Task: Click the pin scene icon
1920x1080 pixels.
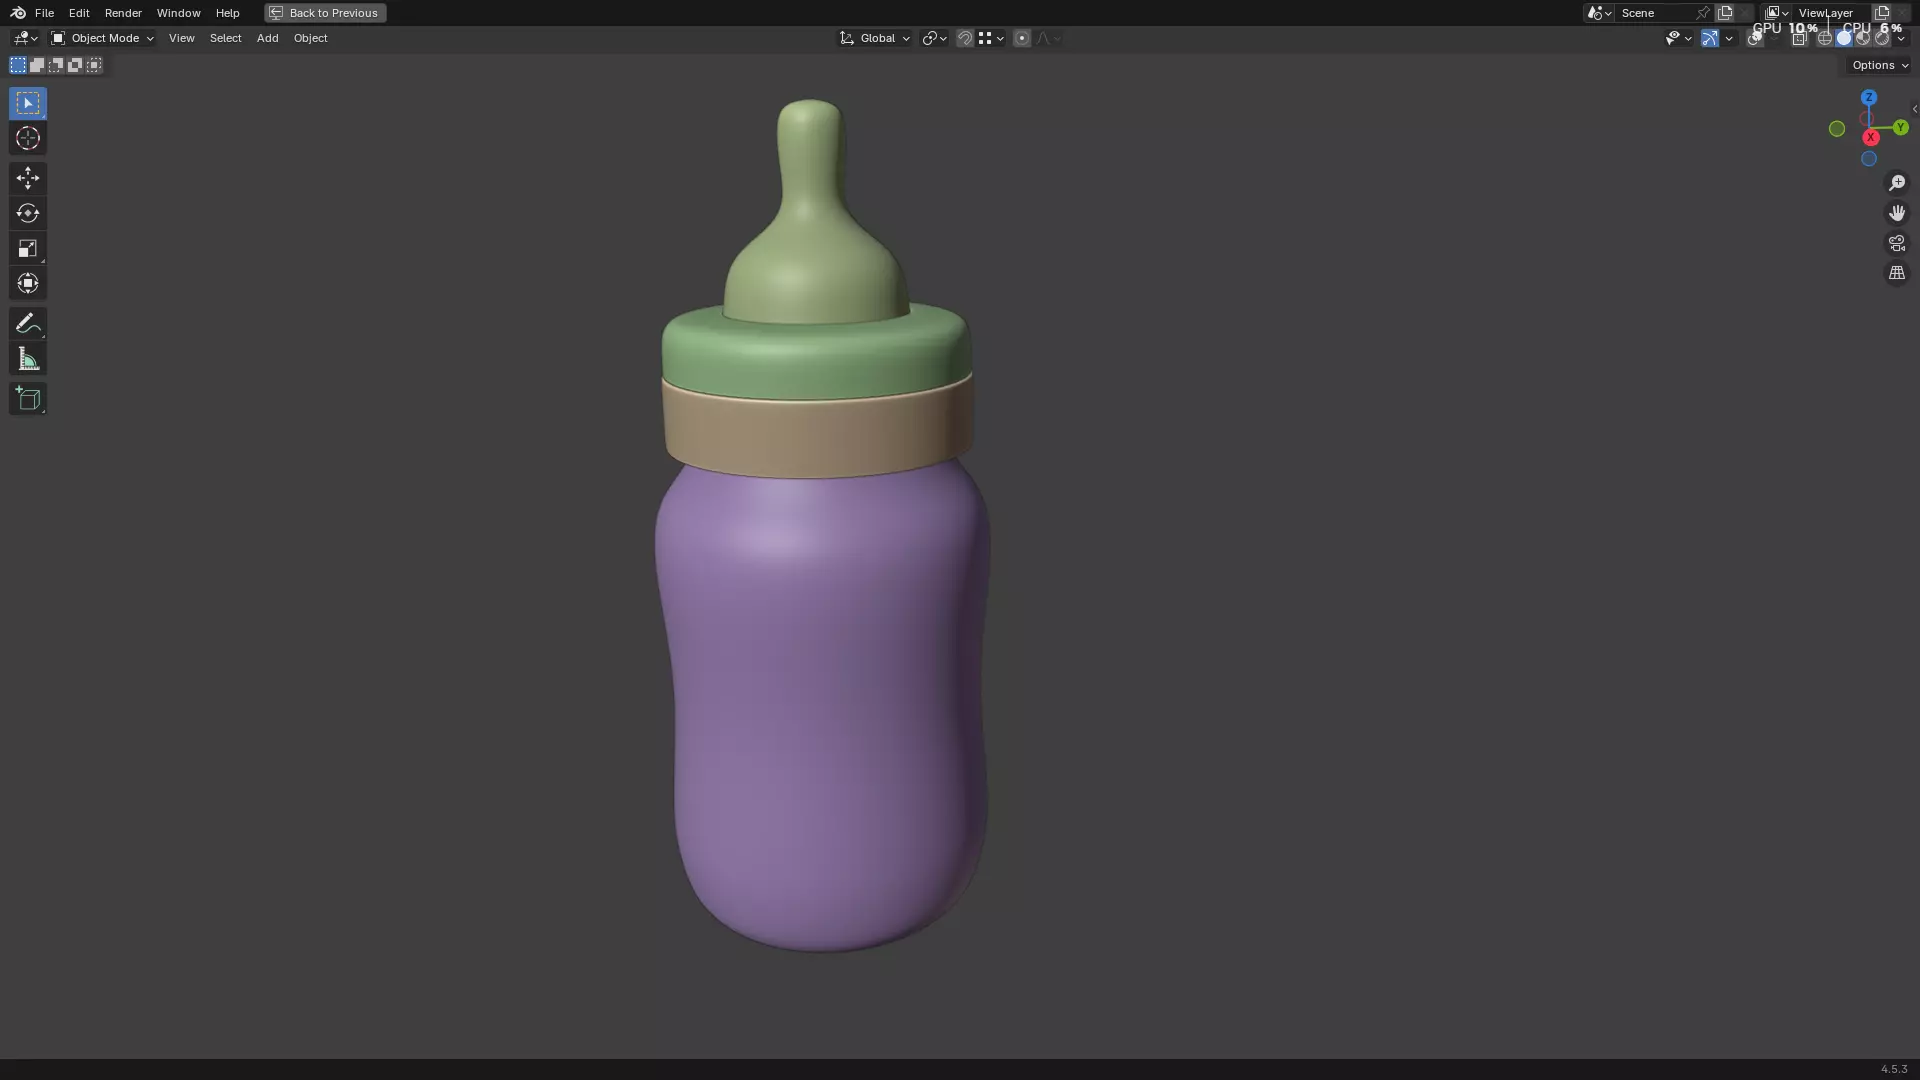Action: (x=1703, y=13)
